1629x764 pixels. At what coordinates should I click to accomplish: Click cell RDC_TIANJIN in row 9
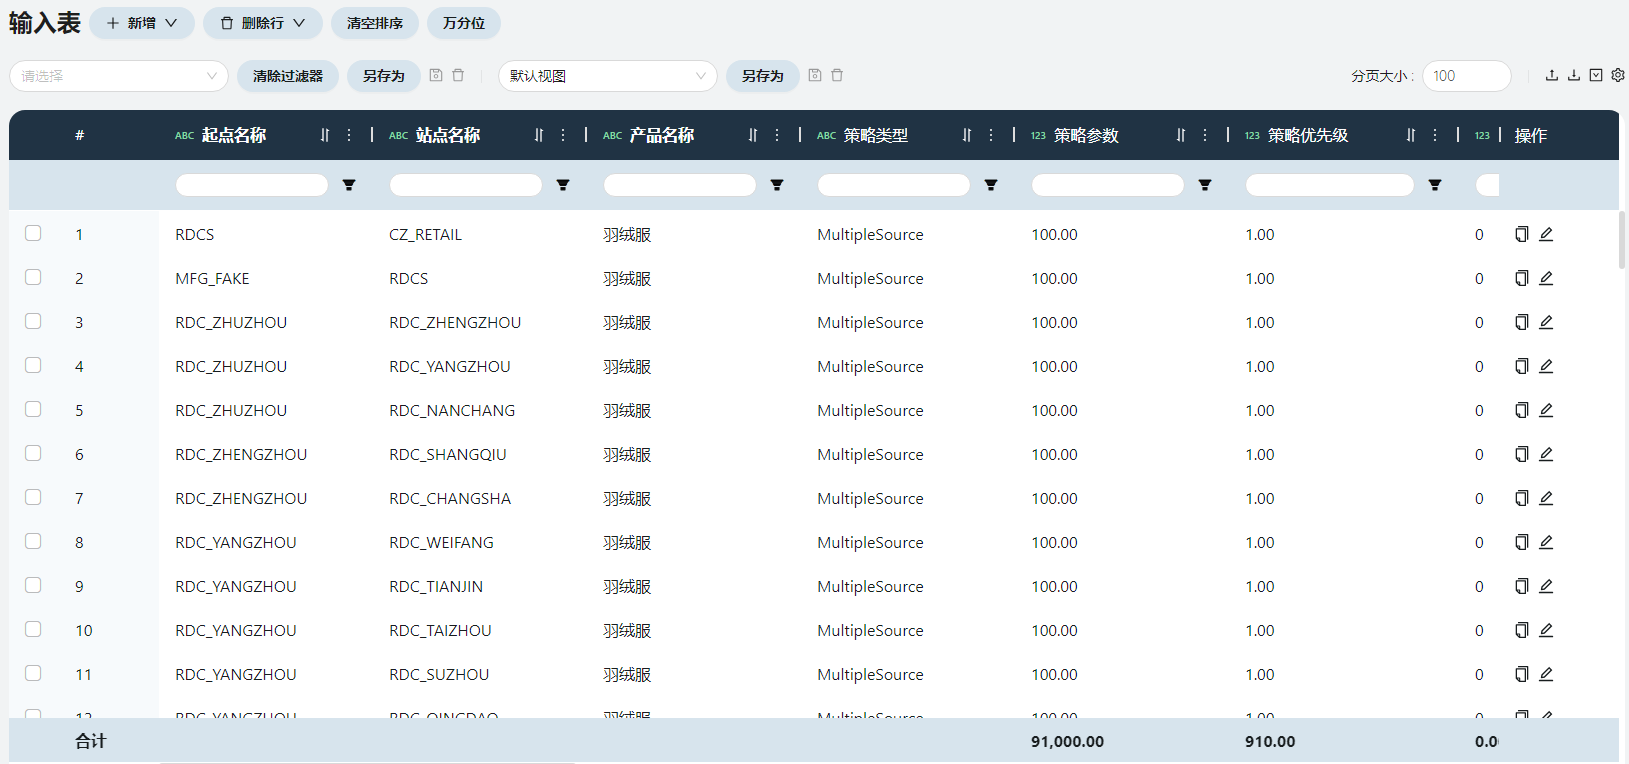(x=436, y=587)
